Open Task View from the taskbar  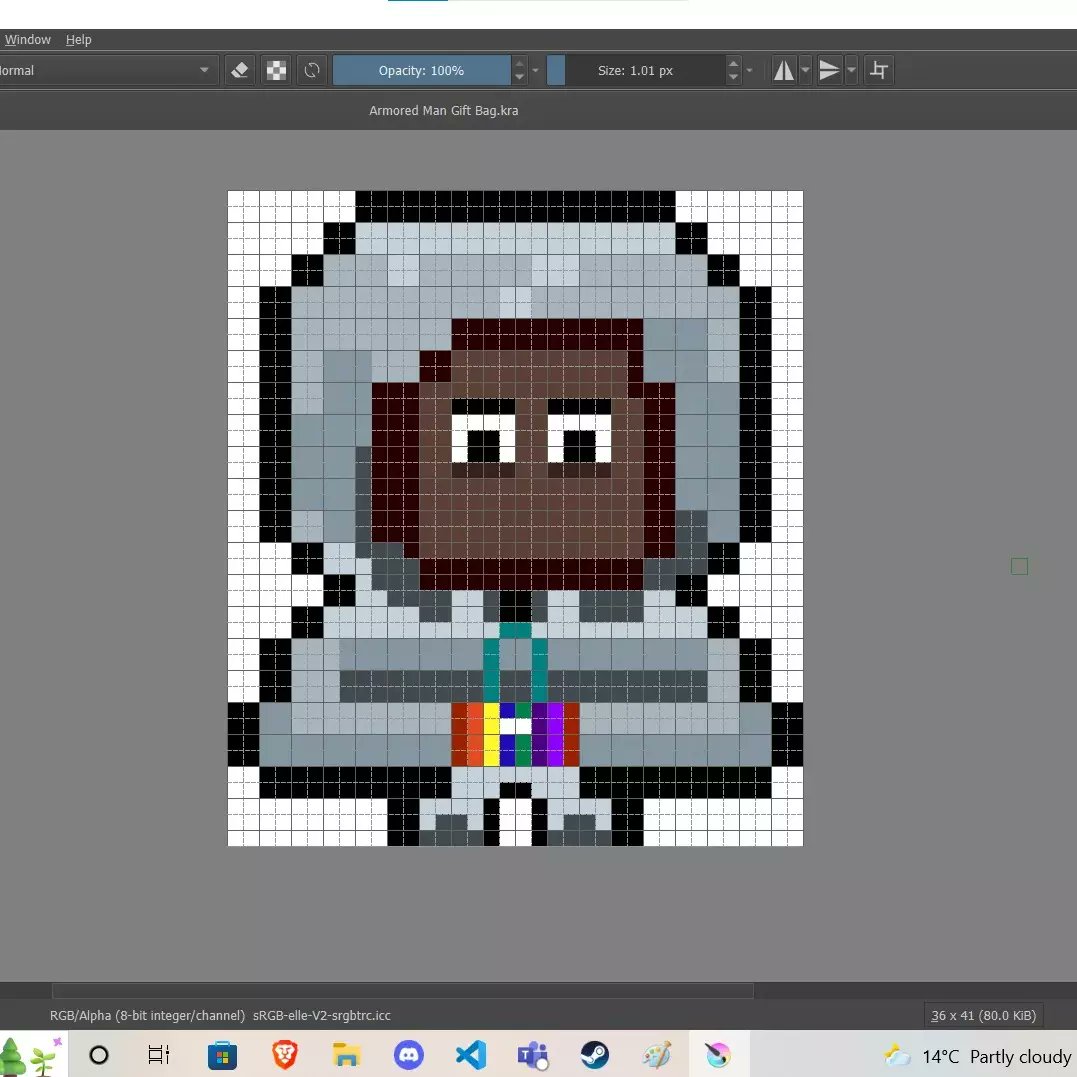point(159,1055)
